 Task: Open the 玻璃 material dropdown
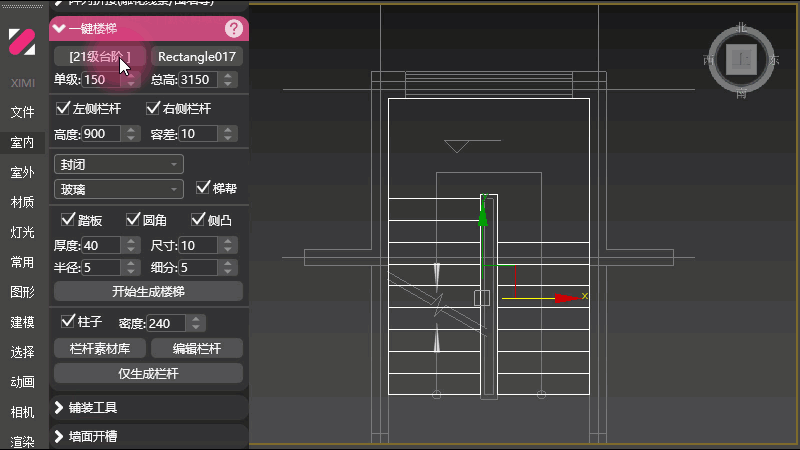click(118, 189)
